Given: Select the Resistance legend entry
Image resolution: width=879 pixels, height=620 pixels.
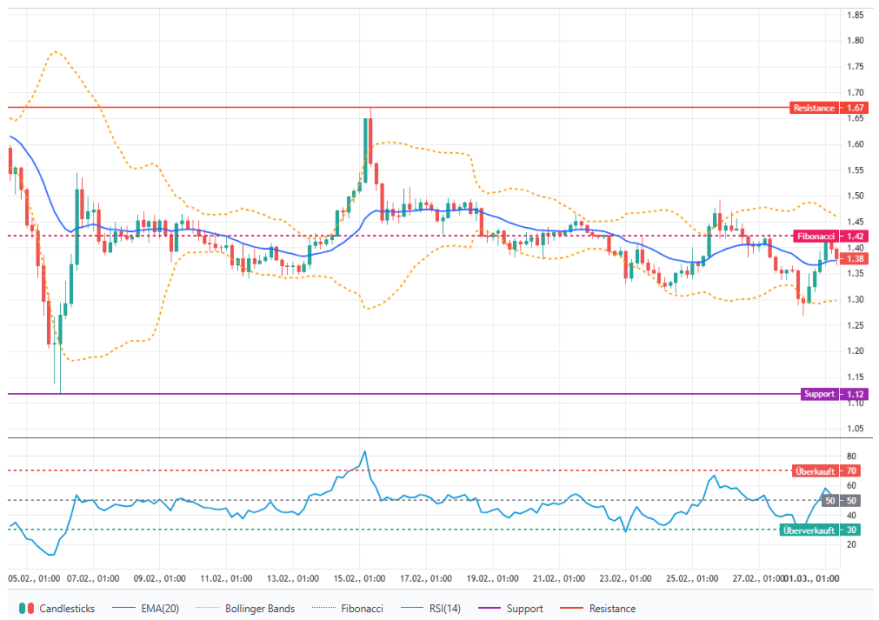Looking at the screenshot, I should [x=611, y=608].
